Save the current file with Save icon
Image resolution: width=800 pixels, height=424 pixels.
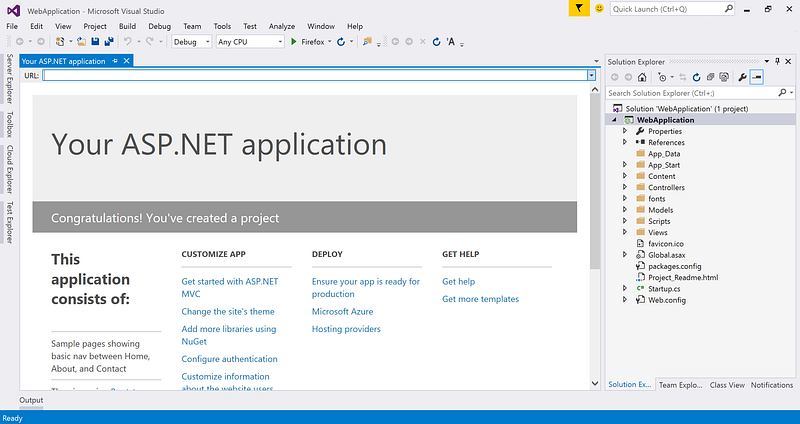point(95,42)
